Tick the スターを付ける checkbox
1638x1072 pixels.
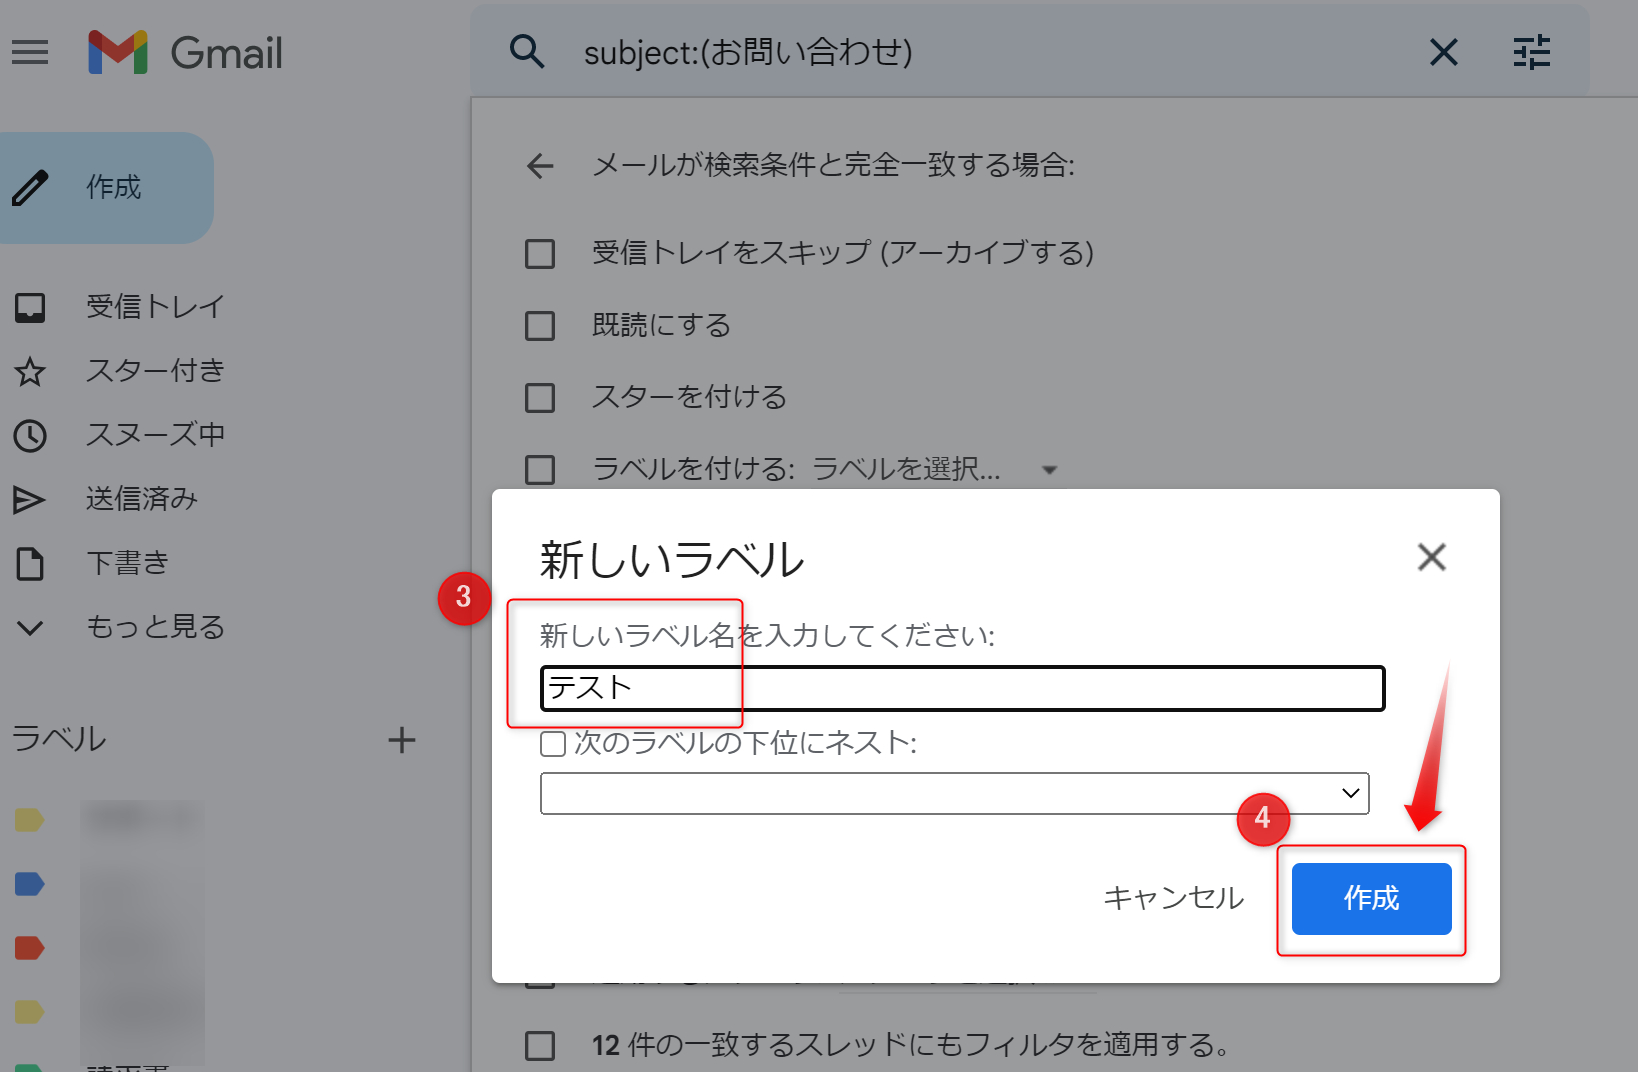click(x=540, y=398)
